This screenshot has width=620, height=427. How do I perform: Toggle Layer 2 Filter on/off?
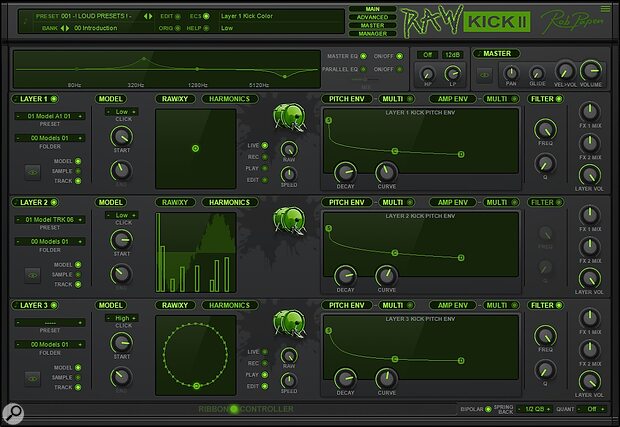pos(559,202)
